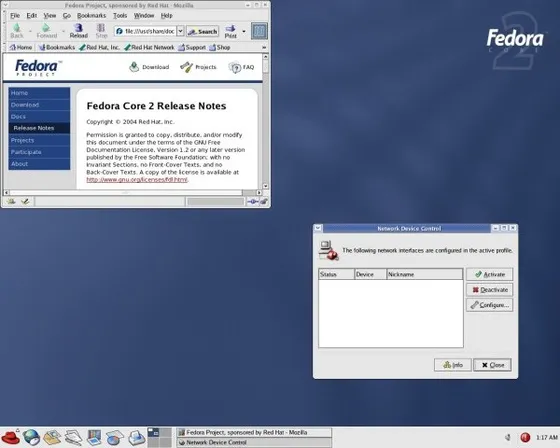
Task: Expand the Forward history dropdown arrow
Action: pyautogui.click(x=63, y=31)
